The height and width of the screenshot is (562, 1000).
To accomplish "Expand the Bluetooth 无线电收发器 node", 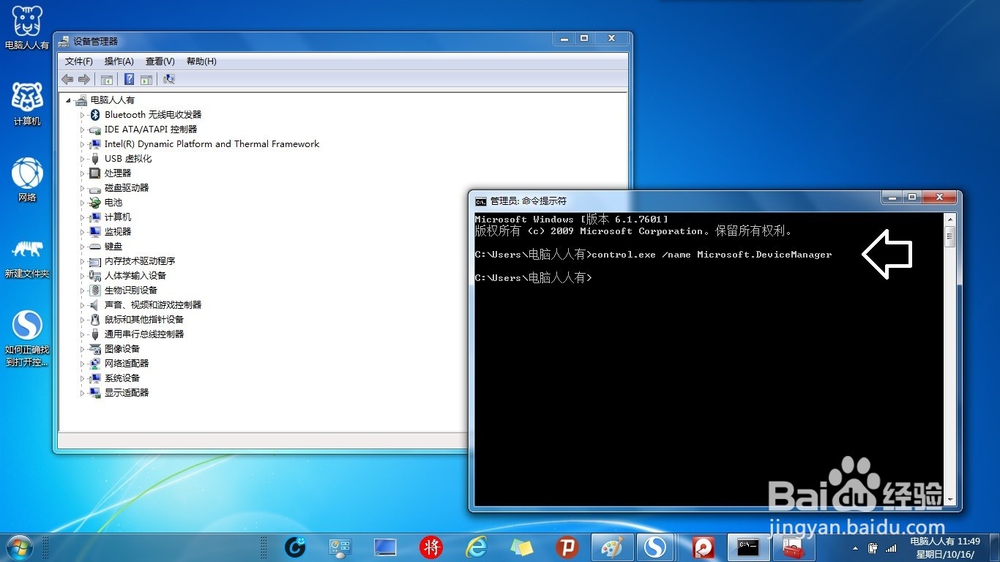I will [82, 115].
